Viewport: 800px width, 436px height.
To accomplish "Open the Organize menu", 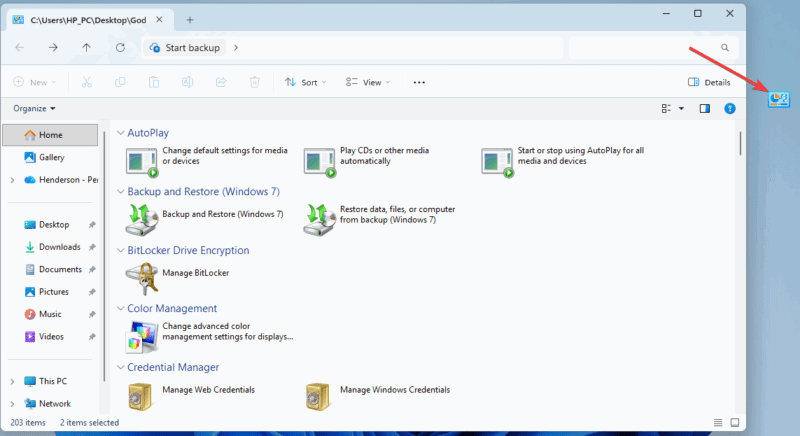I will tap(34, 109).
